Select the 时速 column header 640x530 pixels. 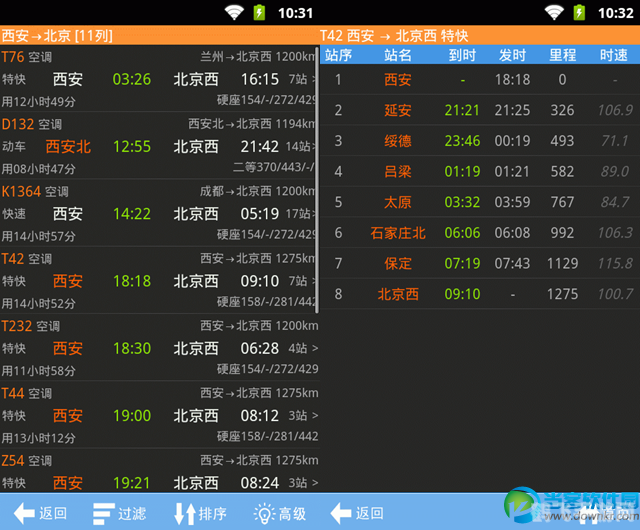pyautogui.click(x=614, y=54)
